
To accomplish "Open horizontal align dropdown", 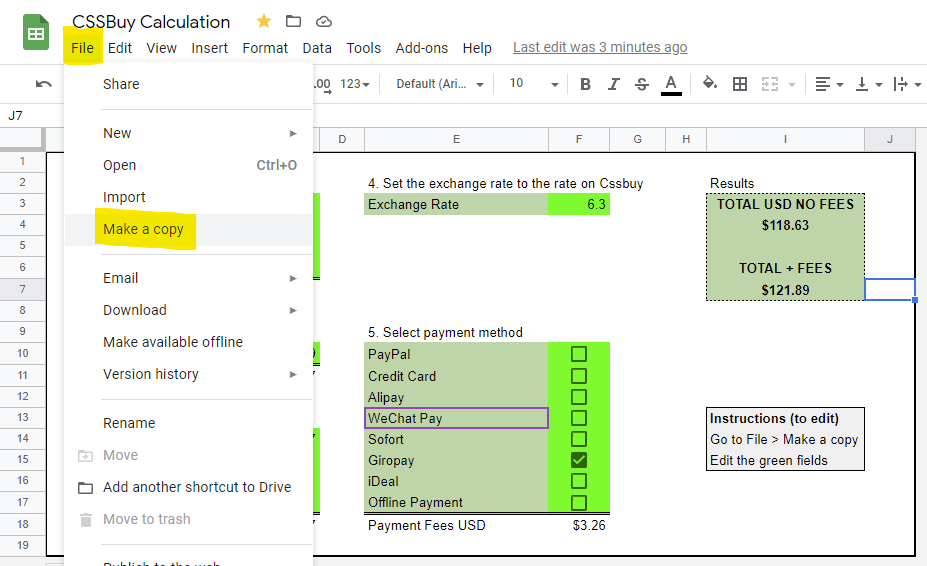I will click(x=829, y=84).
